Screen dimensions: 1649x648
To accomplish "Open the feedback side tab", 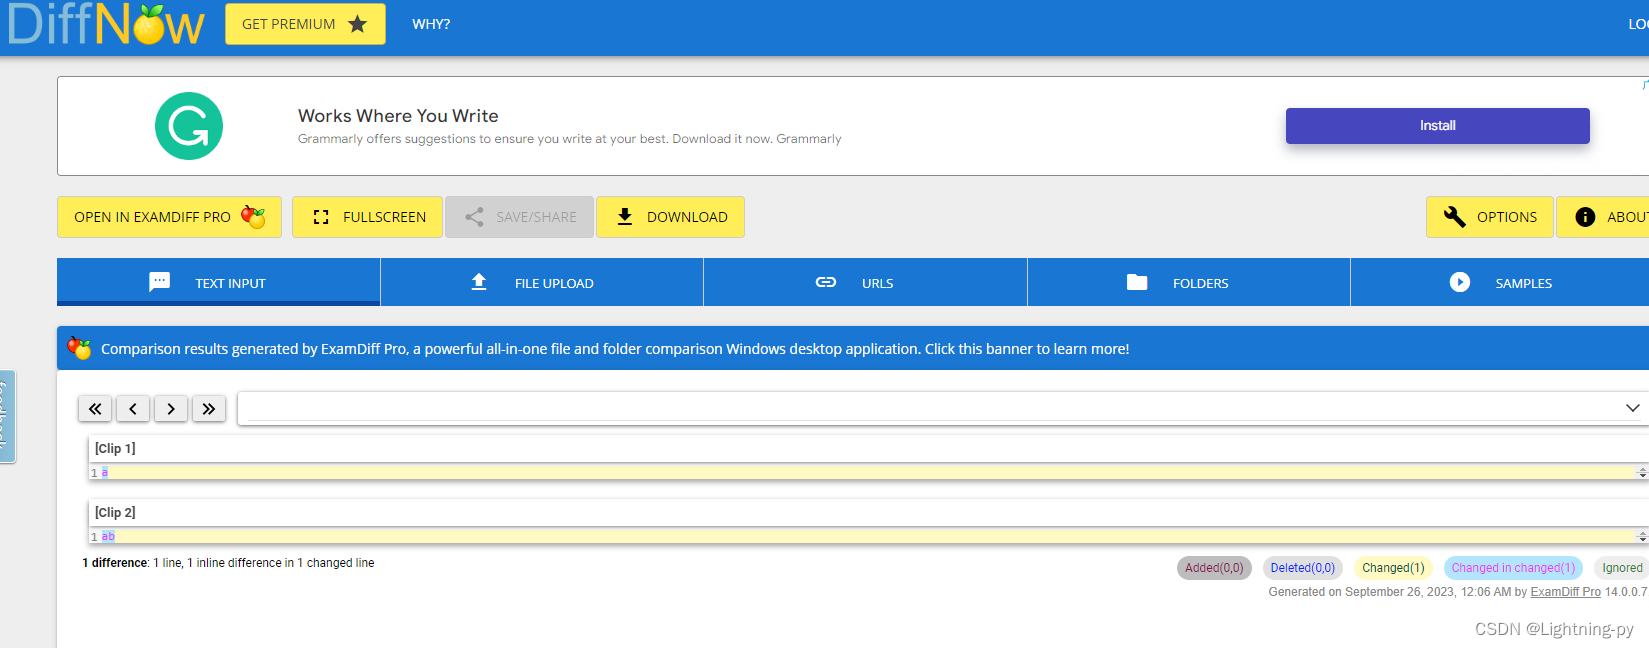I will click(7, 416).
